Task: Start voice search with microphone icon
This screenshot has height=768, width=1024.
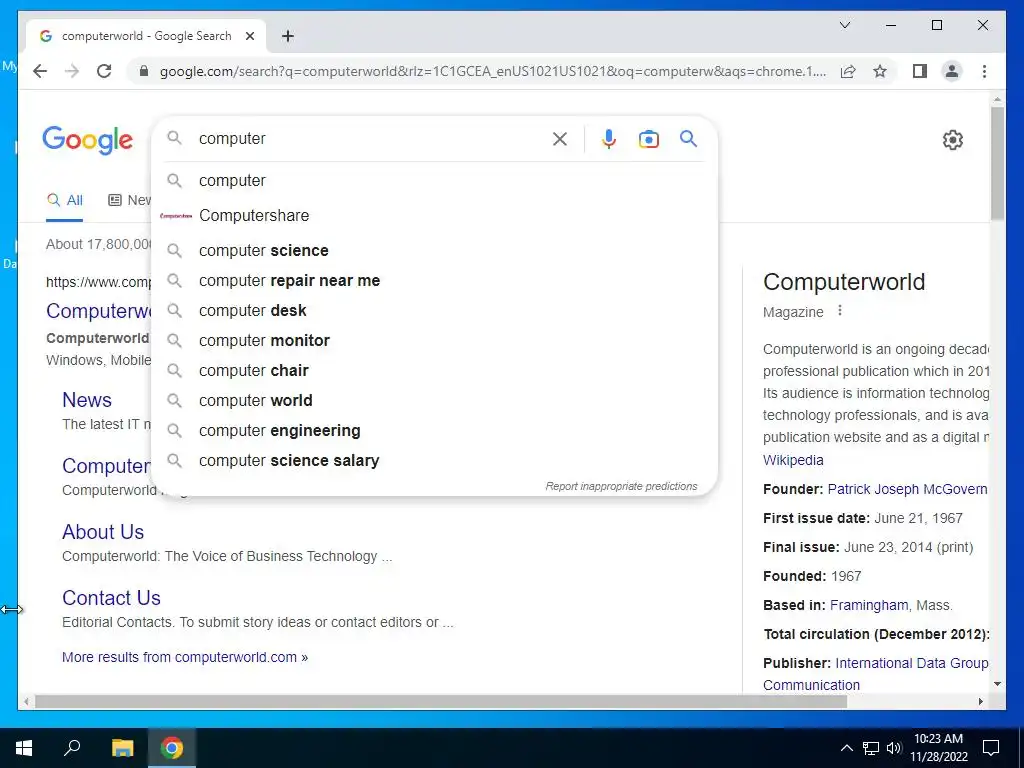Action: [609, 139]
